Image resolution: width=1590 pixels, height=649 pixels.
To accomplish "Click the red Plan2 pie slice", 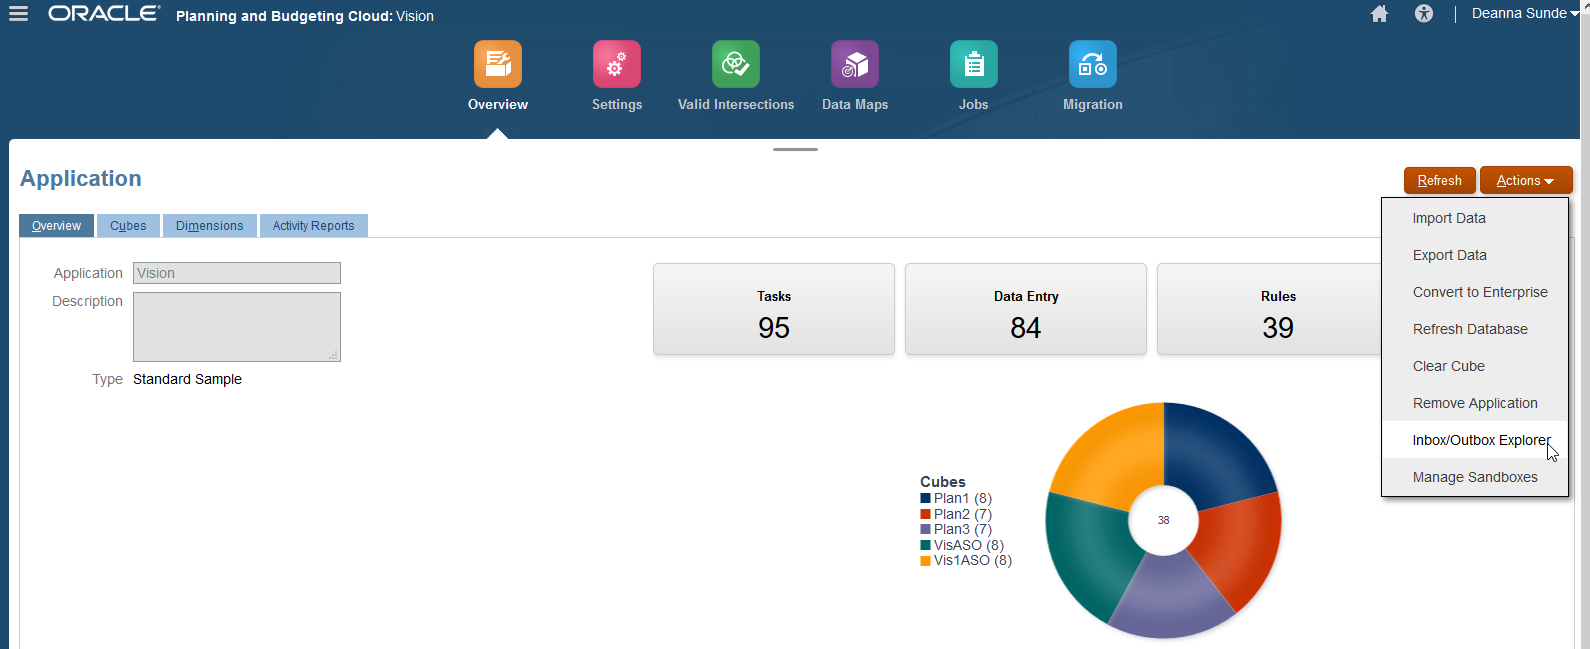I will click(1236, 552).
